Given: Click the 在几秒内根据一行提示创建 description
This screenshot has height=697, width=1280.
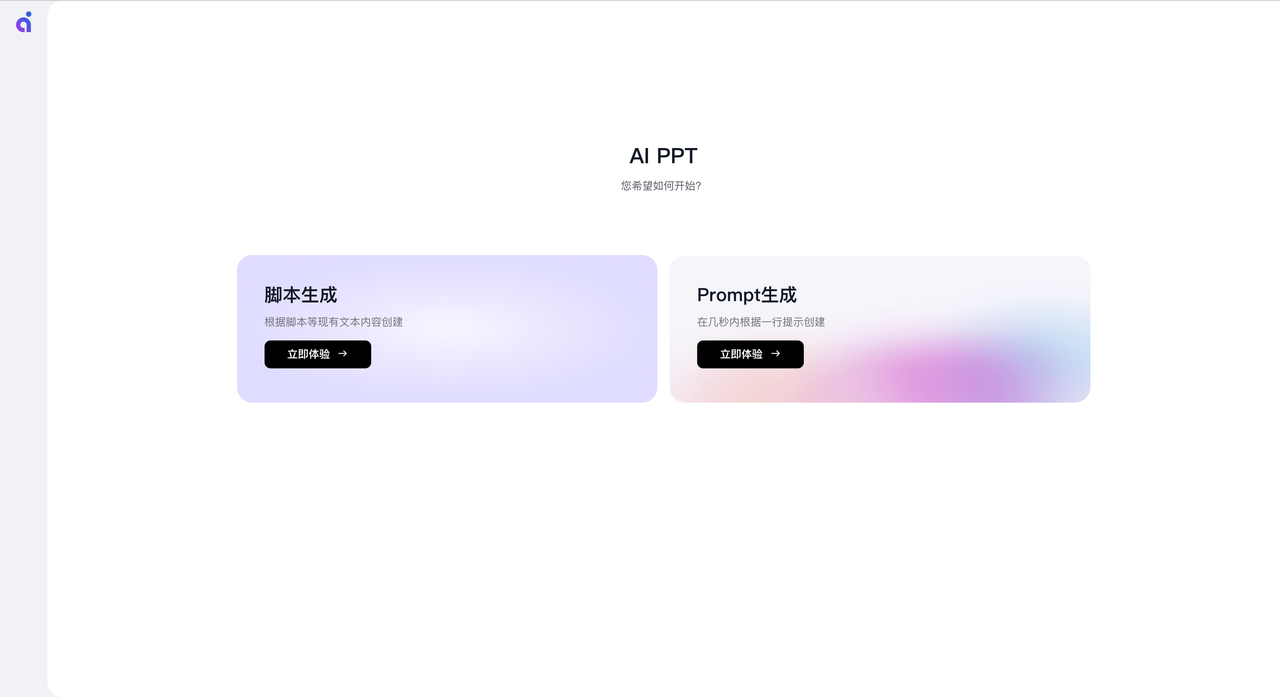Looking at the screenshot, I should click(760, 322).
